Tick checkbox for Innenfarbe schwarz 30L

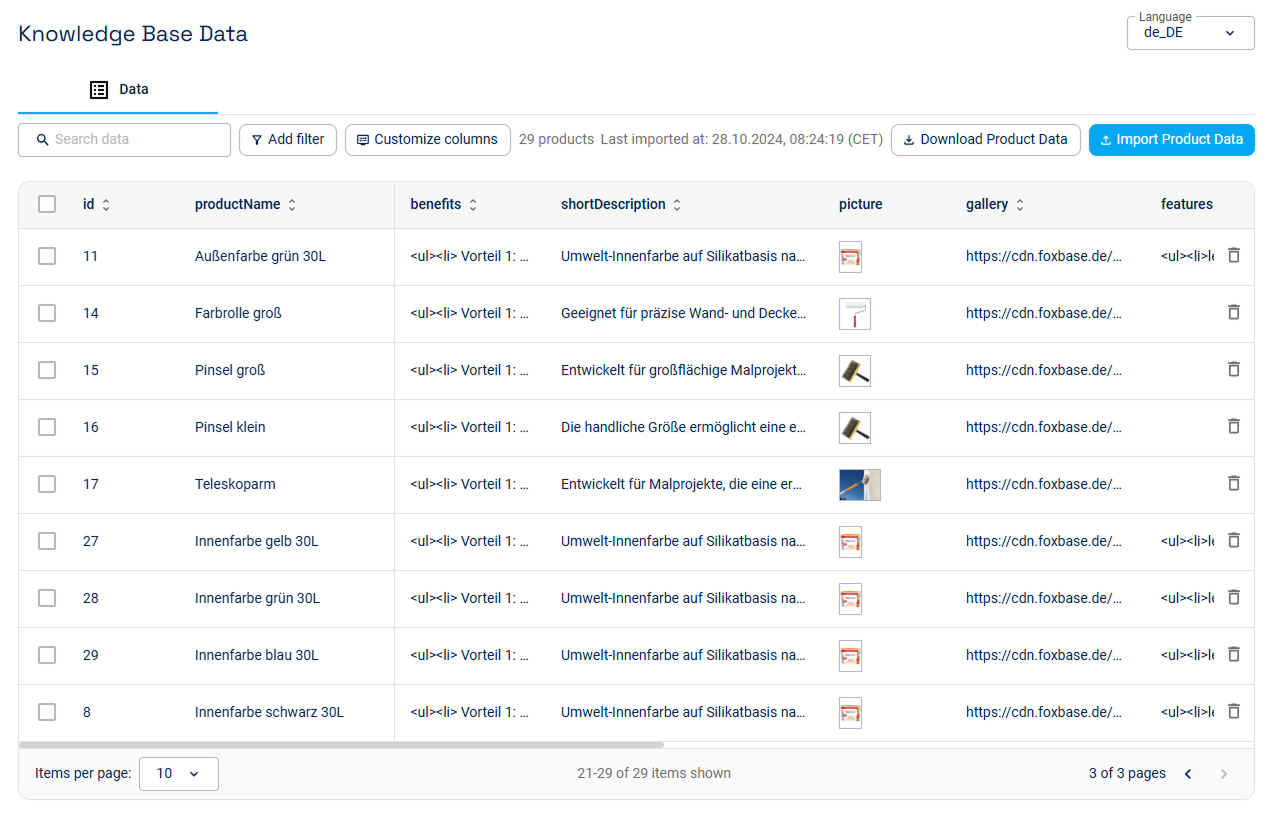point(47,712)
